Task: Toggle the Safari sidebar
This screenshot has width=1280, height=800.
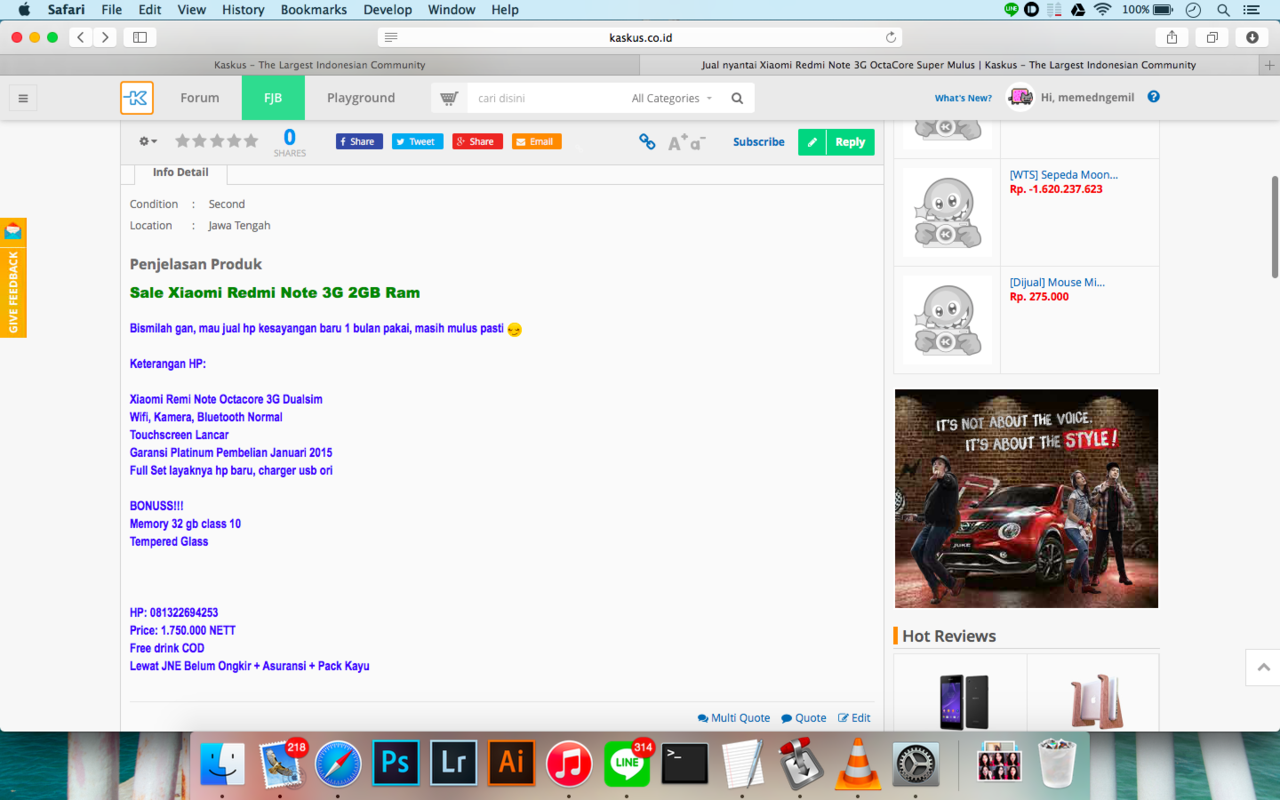Action: (x=140, y=37)
